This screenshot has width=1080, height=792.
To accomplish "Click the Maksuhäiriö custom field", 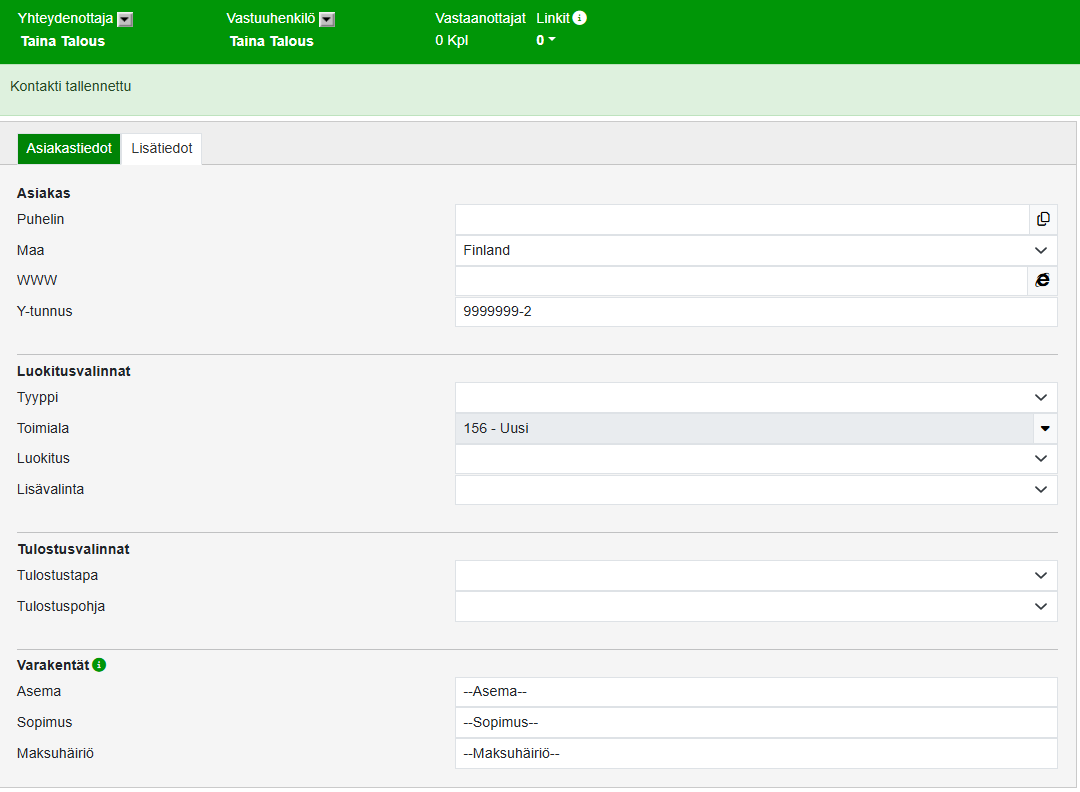I will [755, 753].
